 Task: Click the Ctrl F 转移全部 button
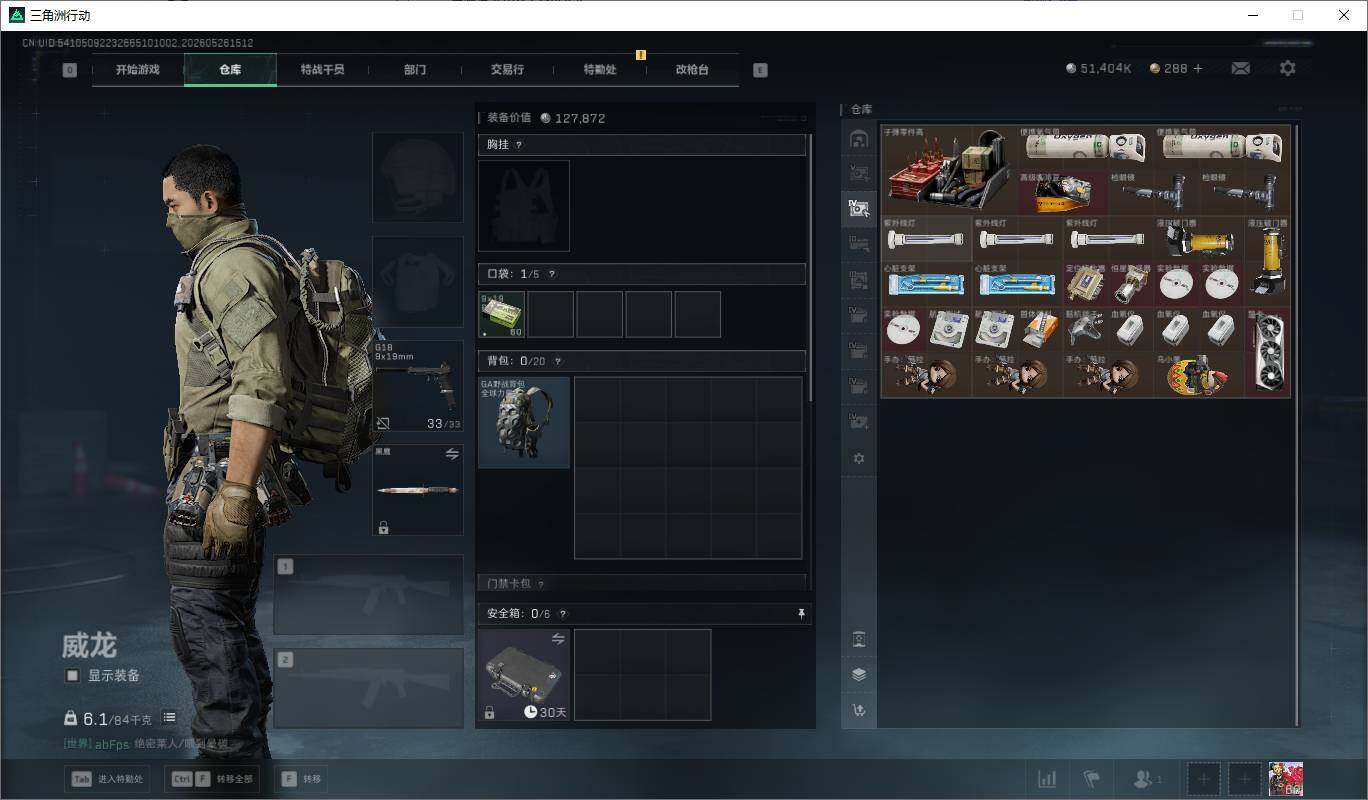pos(212,779)
